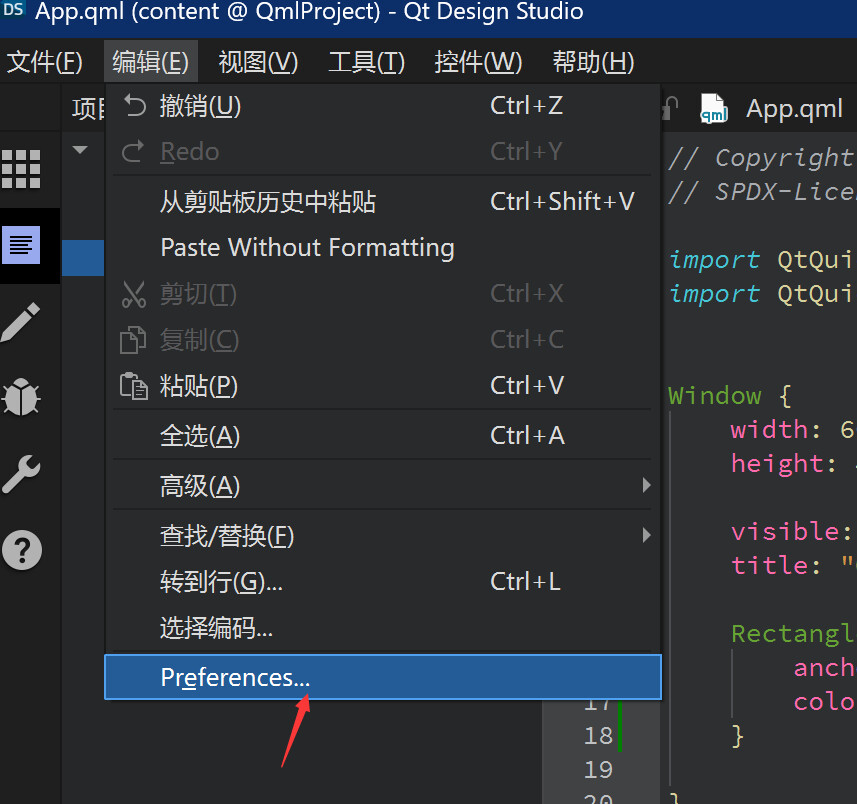857x804 pixels.
Task: Click the qml file icon
Action: pyautogui.click(x=714, y=108)
